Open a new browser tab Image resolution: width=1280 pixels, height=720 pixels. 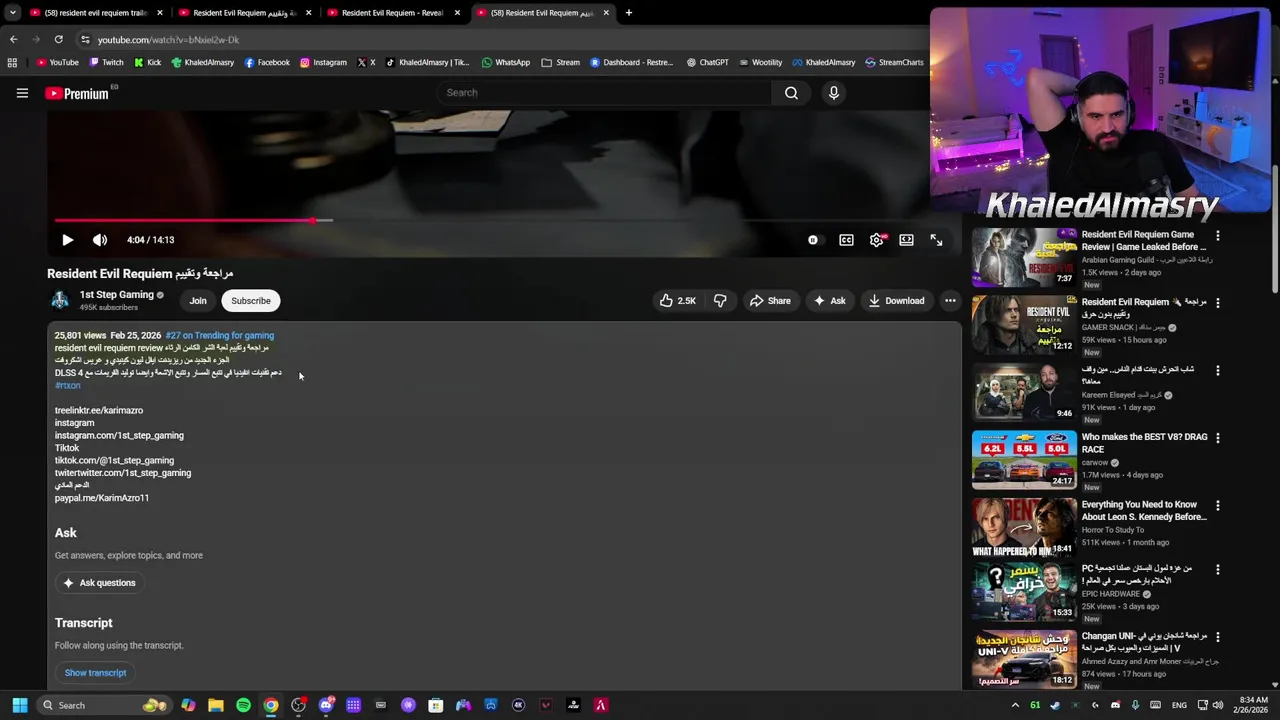tap(628, 13)
